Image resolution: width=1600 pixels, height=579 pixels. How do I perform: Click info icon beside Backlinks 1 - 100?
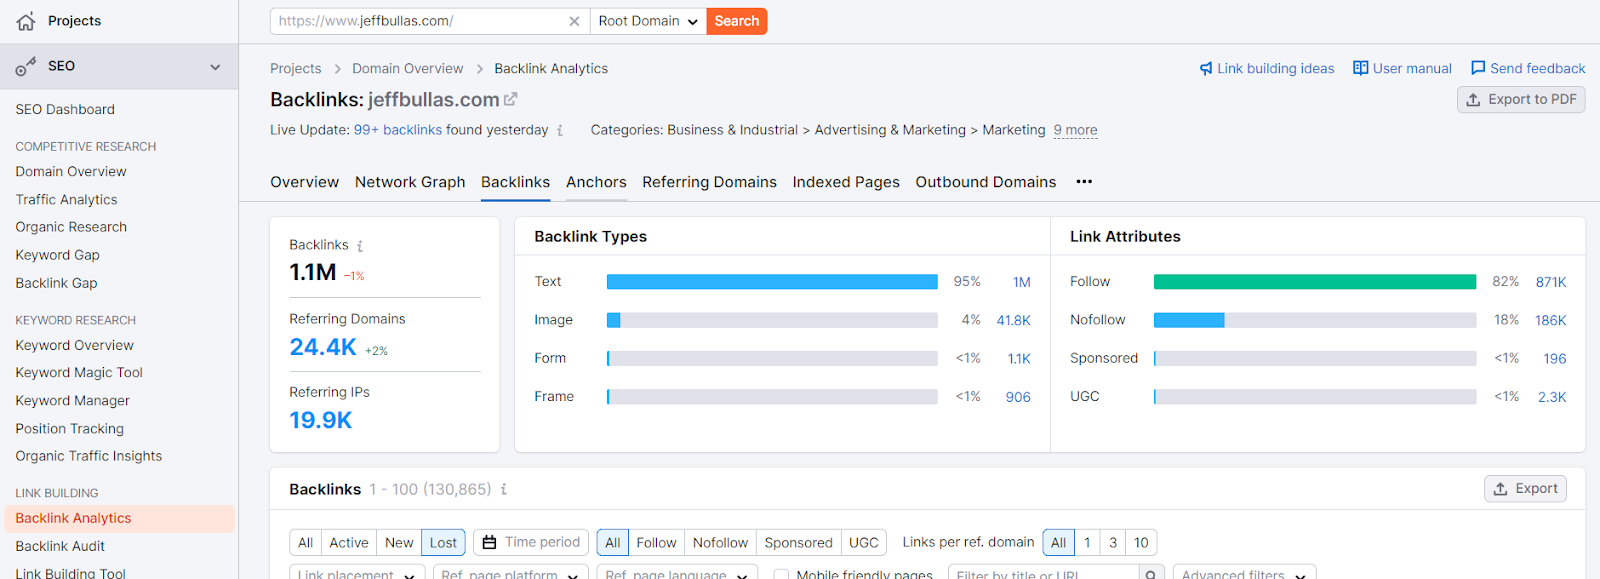pyautogui.click(x=504, y=489)
